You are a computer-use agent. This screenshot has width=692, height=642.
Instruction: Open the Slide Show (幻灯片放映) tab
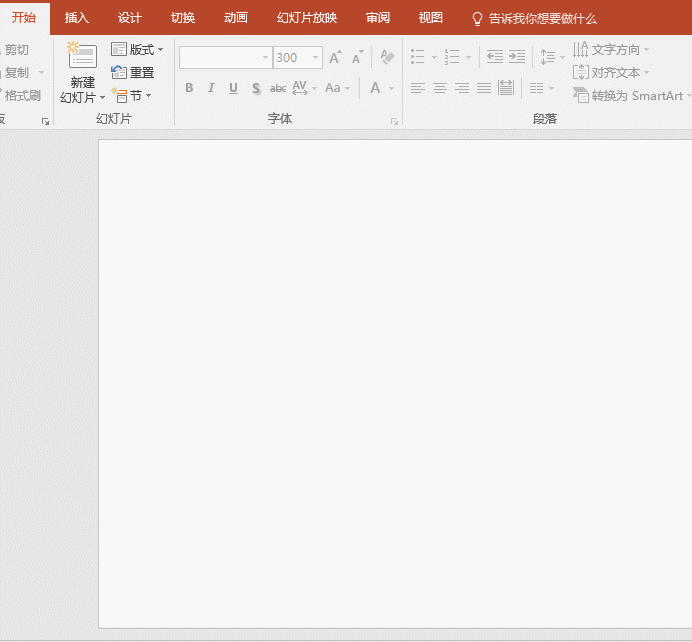click(x=307, y=18)
